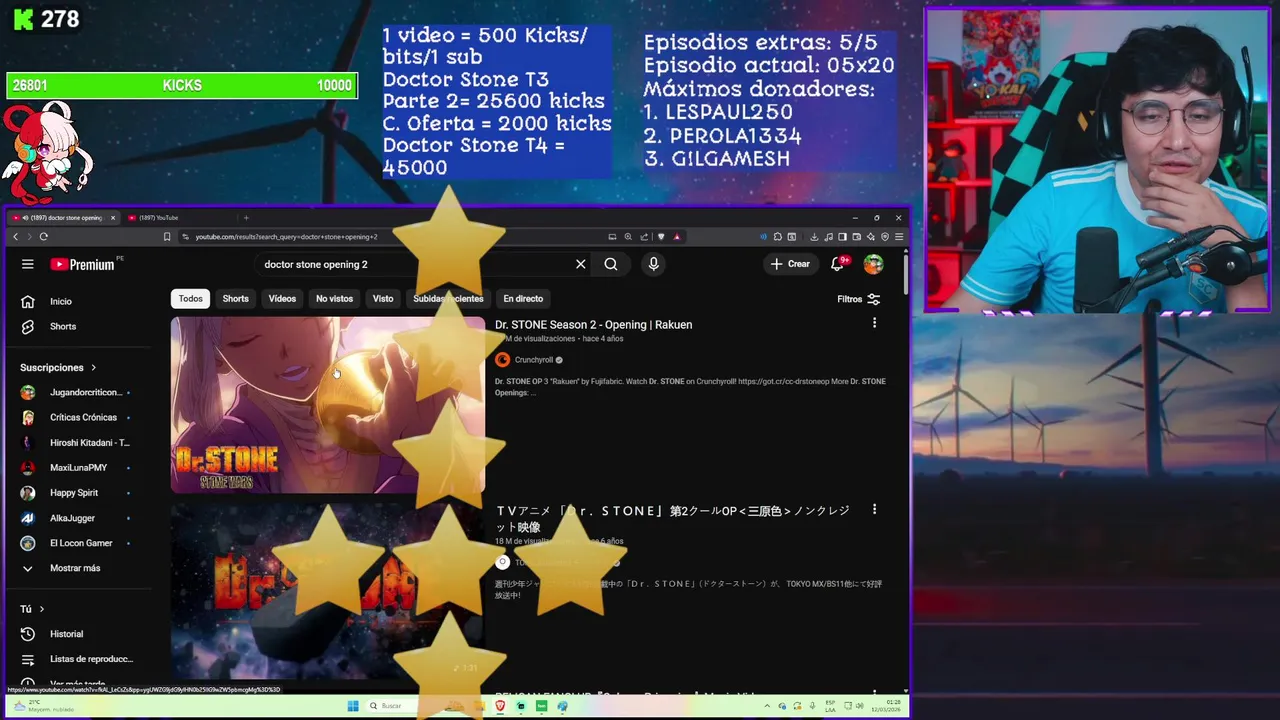Open the YouTube guide hamburger menu
Viewport: 1280px width, 720px height.
[28, 264]
